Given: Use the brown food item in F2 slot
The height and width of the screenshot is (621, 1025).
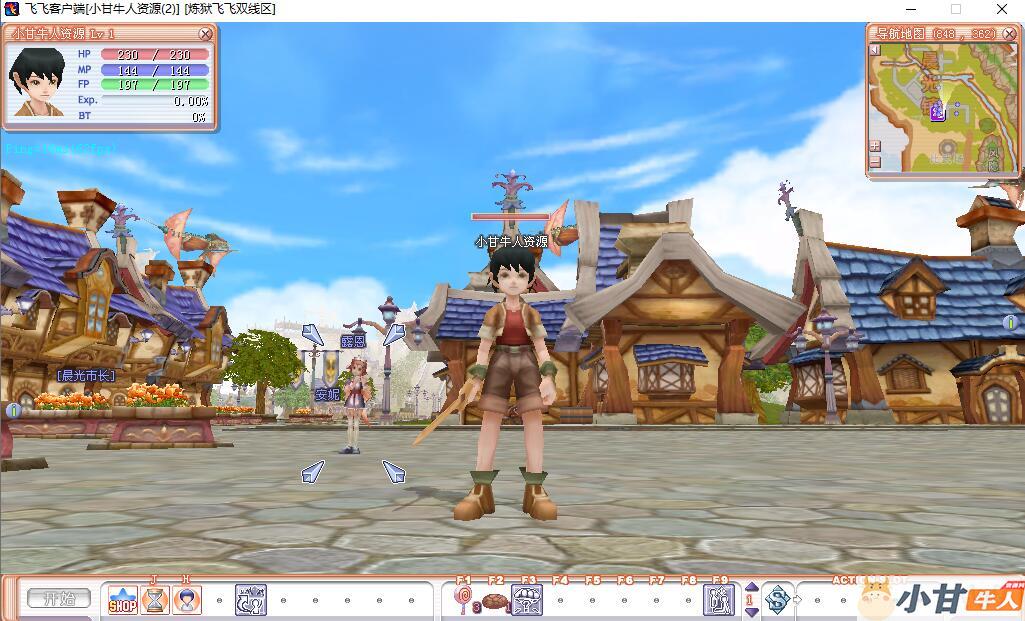Looking at the screenshot, I should (x=495, y=600).
